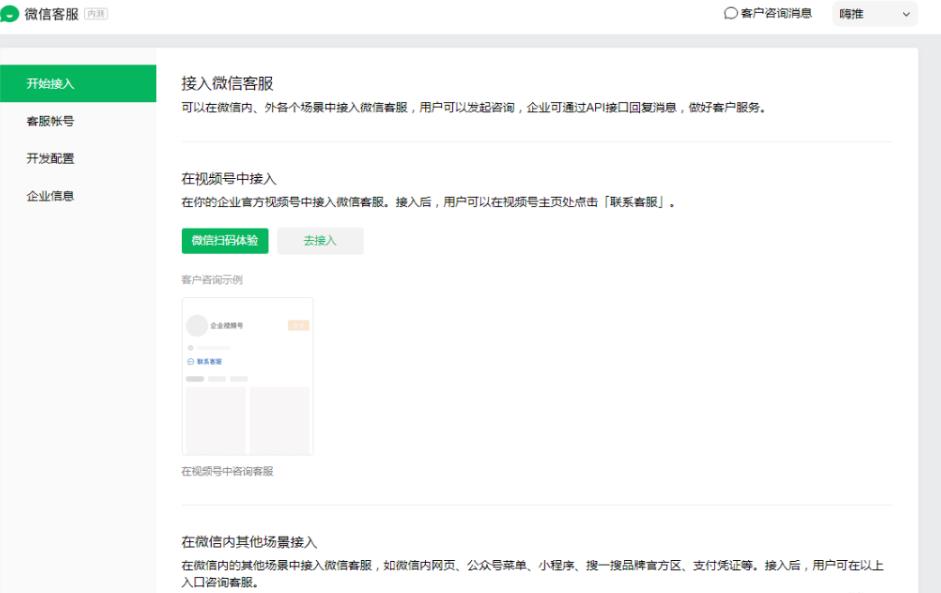Click the WeChat customer service logo icon
941x593 pixels.
click(x=10, y=14)
